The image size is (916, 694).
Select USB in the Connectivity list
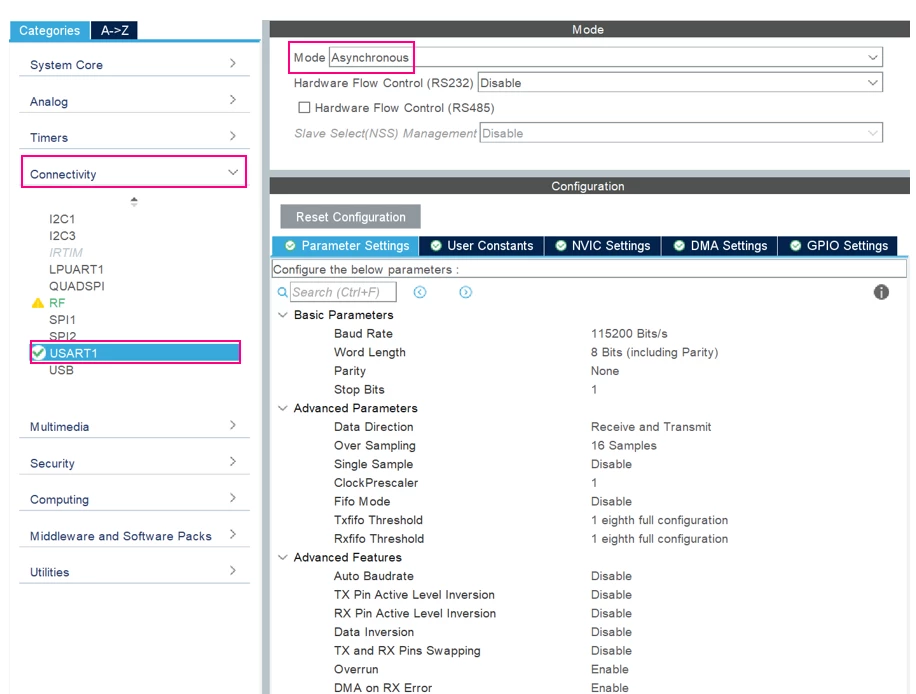click(61, 370)
